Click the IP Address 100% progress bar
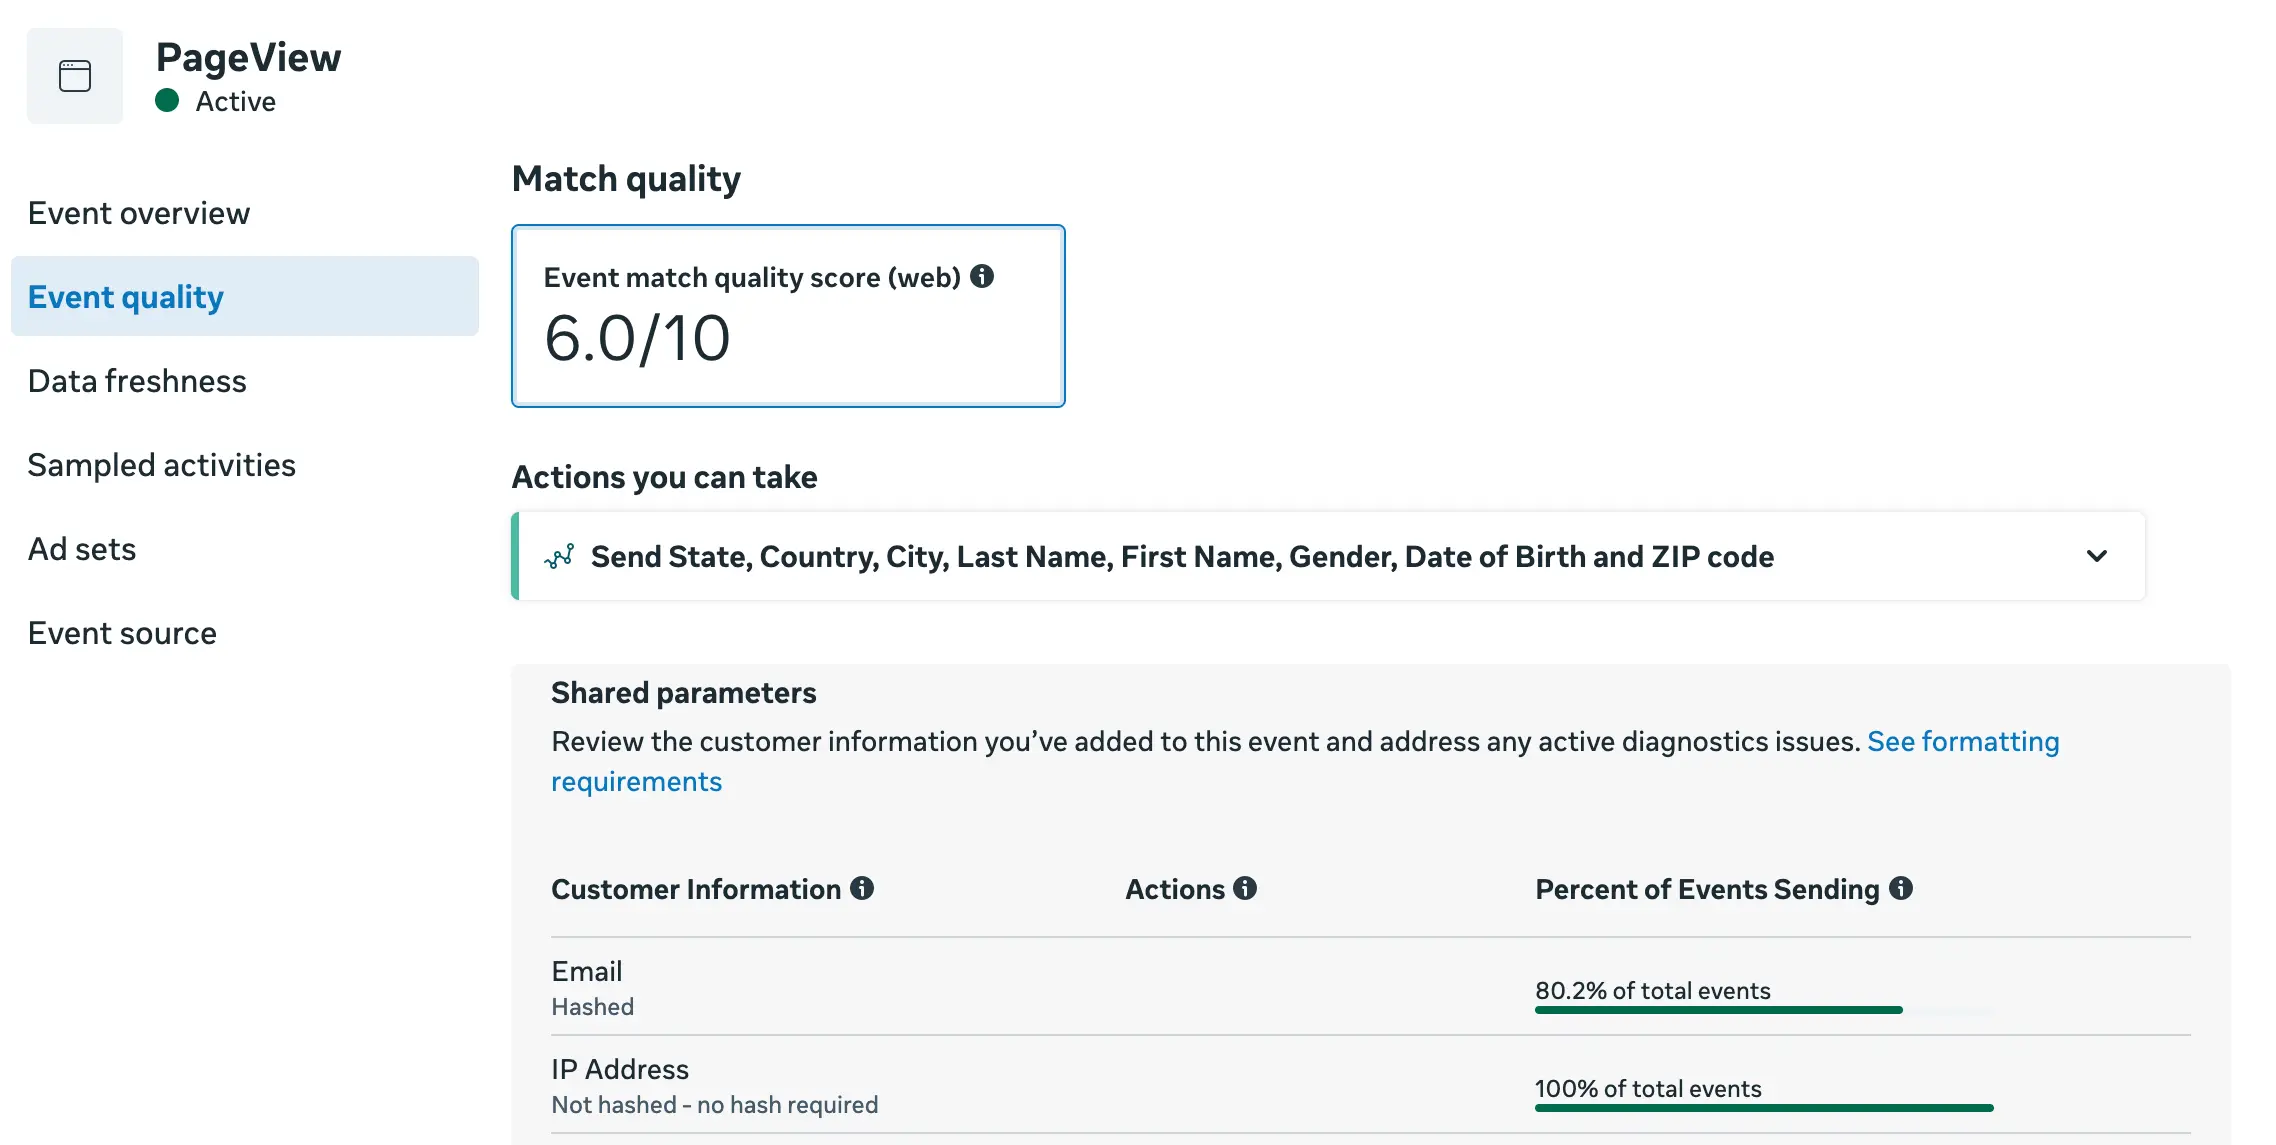This screenshot has height=1145, width=2276. [1763, 1107]
